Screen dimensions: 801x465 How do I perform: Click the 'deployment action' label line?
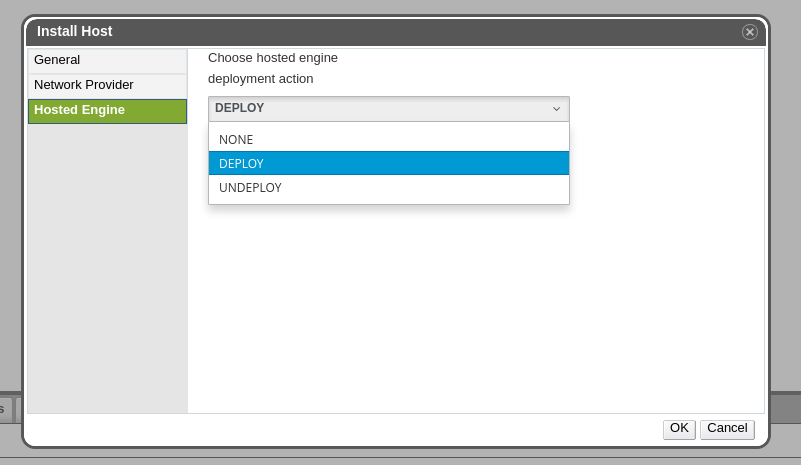coord(261,79)
